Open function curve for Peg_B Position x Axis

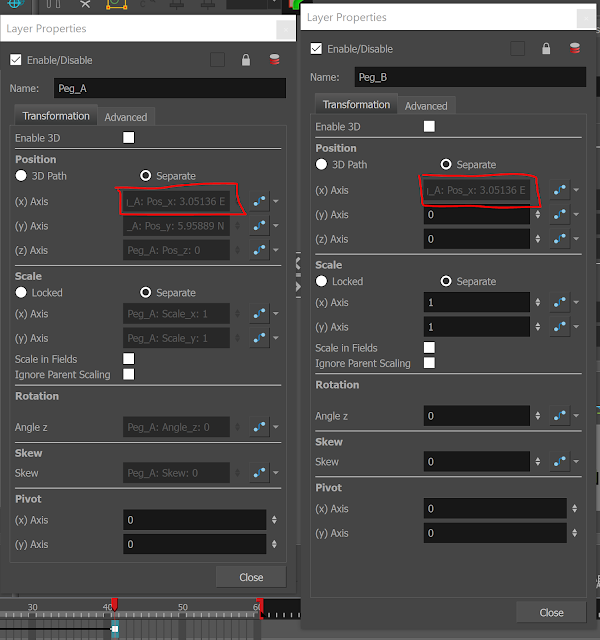tap(560, 190)
